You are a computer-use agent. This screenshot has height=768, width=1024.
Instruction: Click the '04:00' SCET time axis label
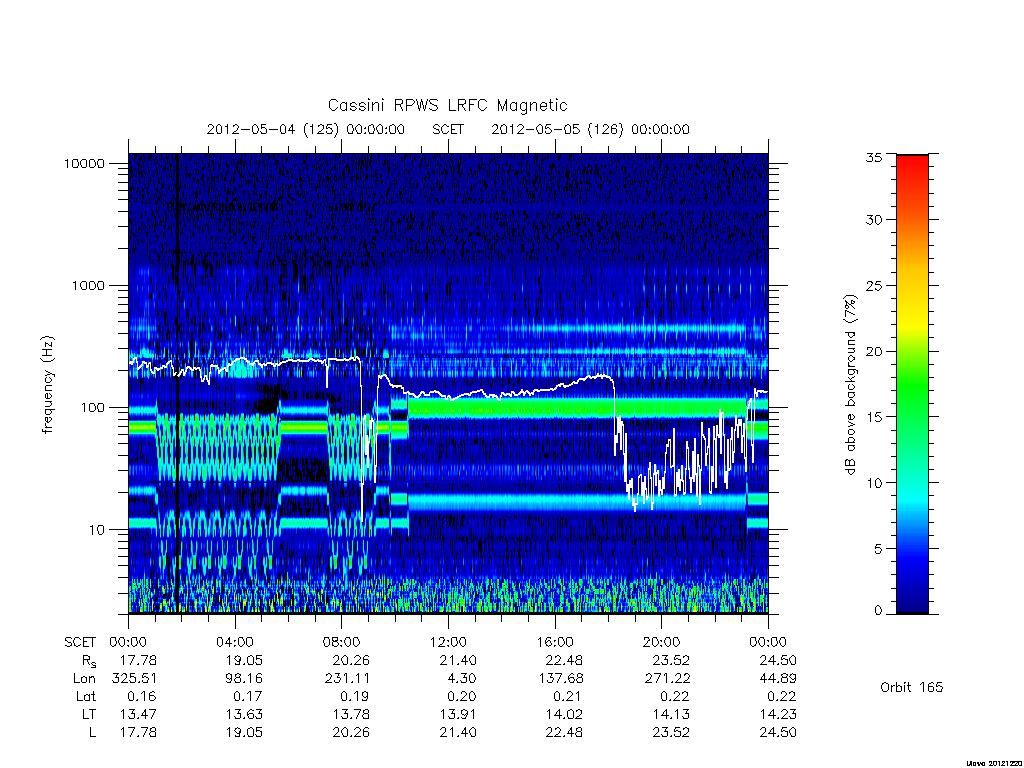pyautogui.click(x=234, y=642)
